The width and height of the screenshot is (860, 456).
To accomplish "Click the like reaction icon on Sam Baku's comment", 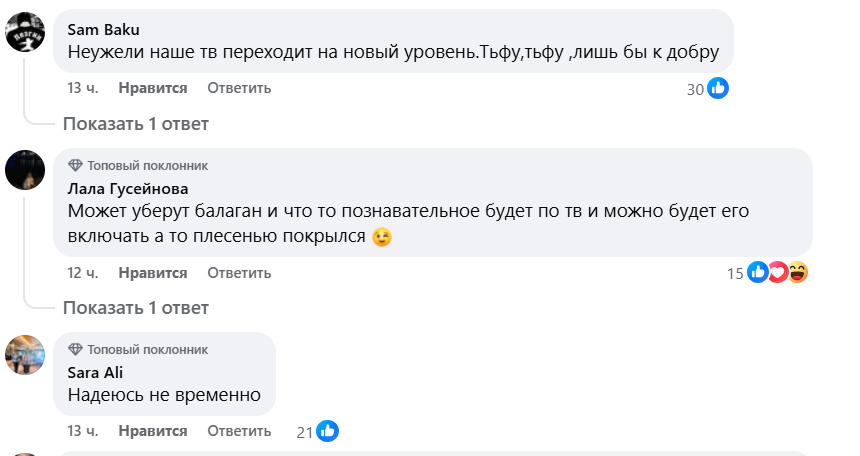I will tap(718, 89).
